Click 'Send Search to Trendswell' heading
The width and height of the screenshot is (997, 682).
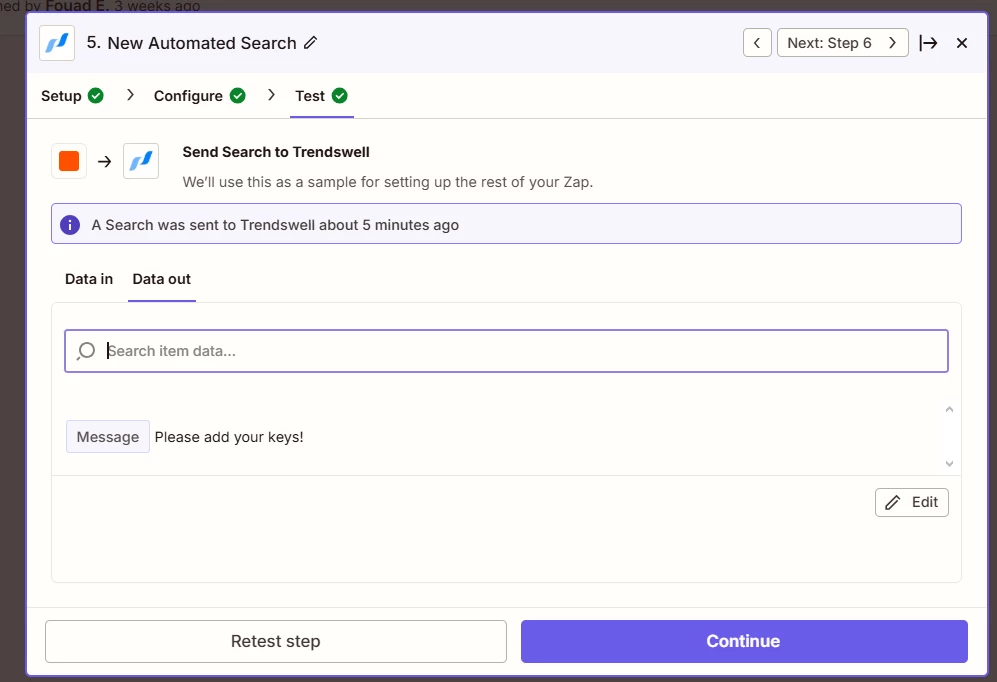coord(276,152)
